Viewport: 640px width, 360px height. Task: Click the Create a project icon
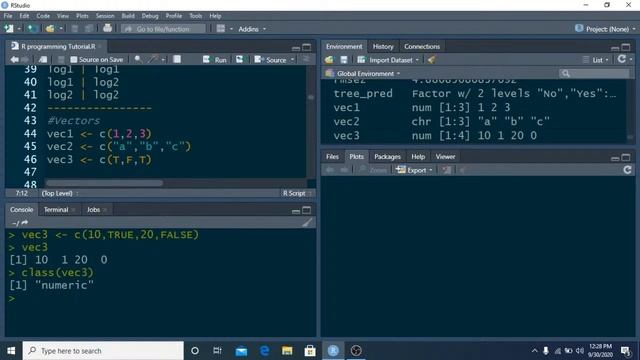[x=32, y=29]
